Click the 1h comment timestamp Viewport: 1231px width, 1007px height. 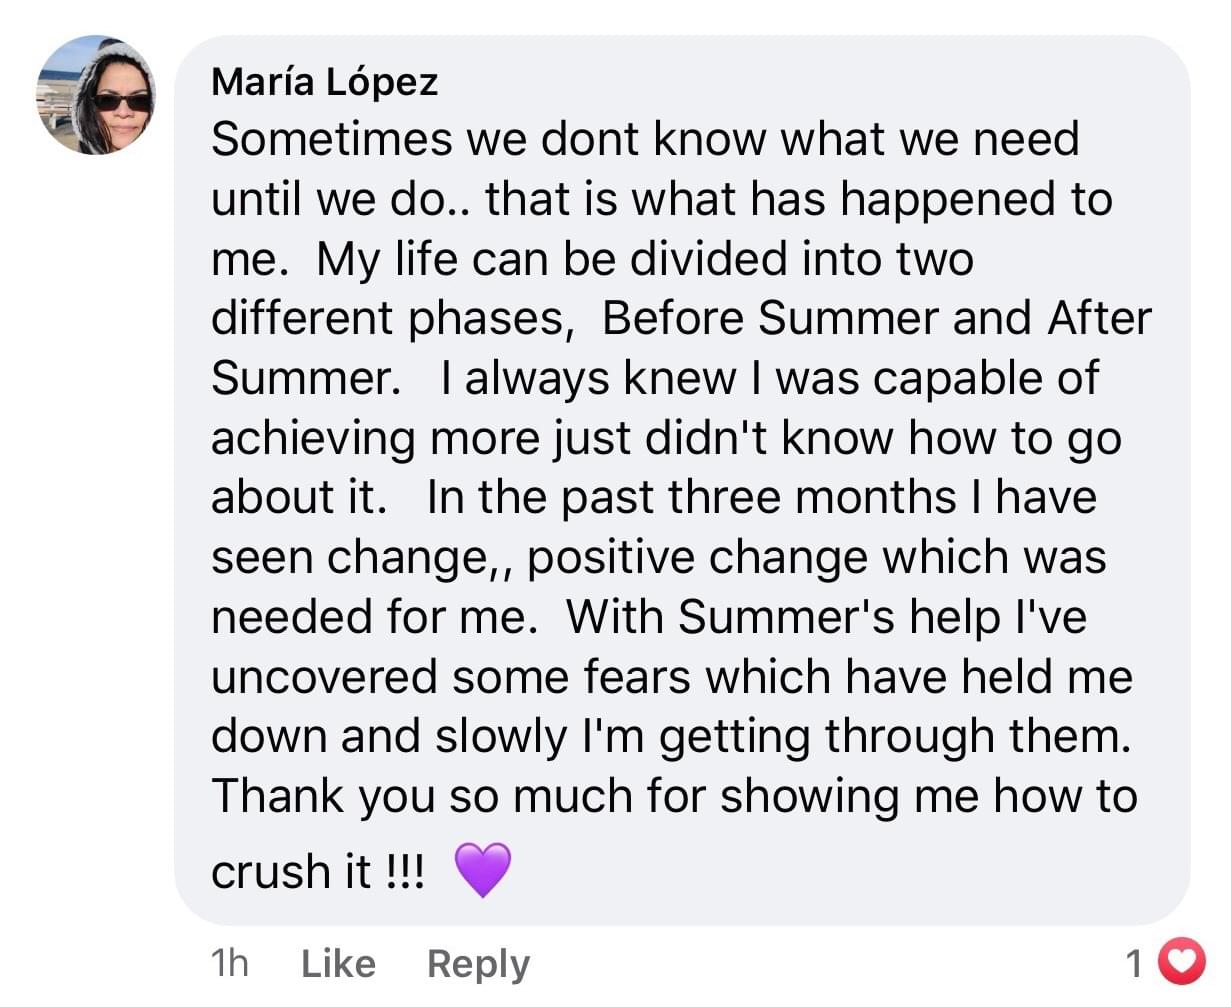click(229, 963)
